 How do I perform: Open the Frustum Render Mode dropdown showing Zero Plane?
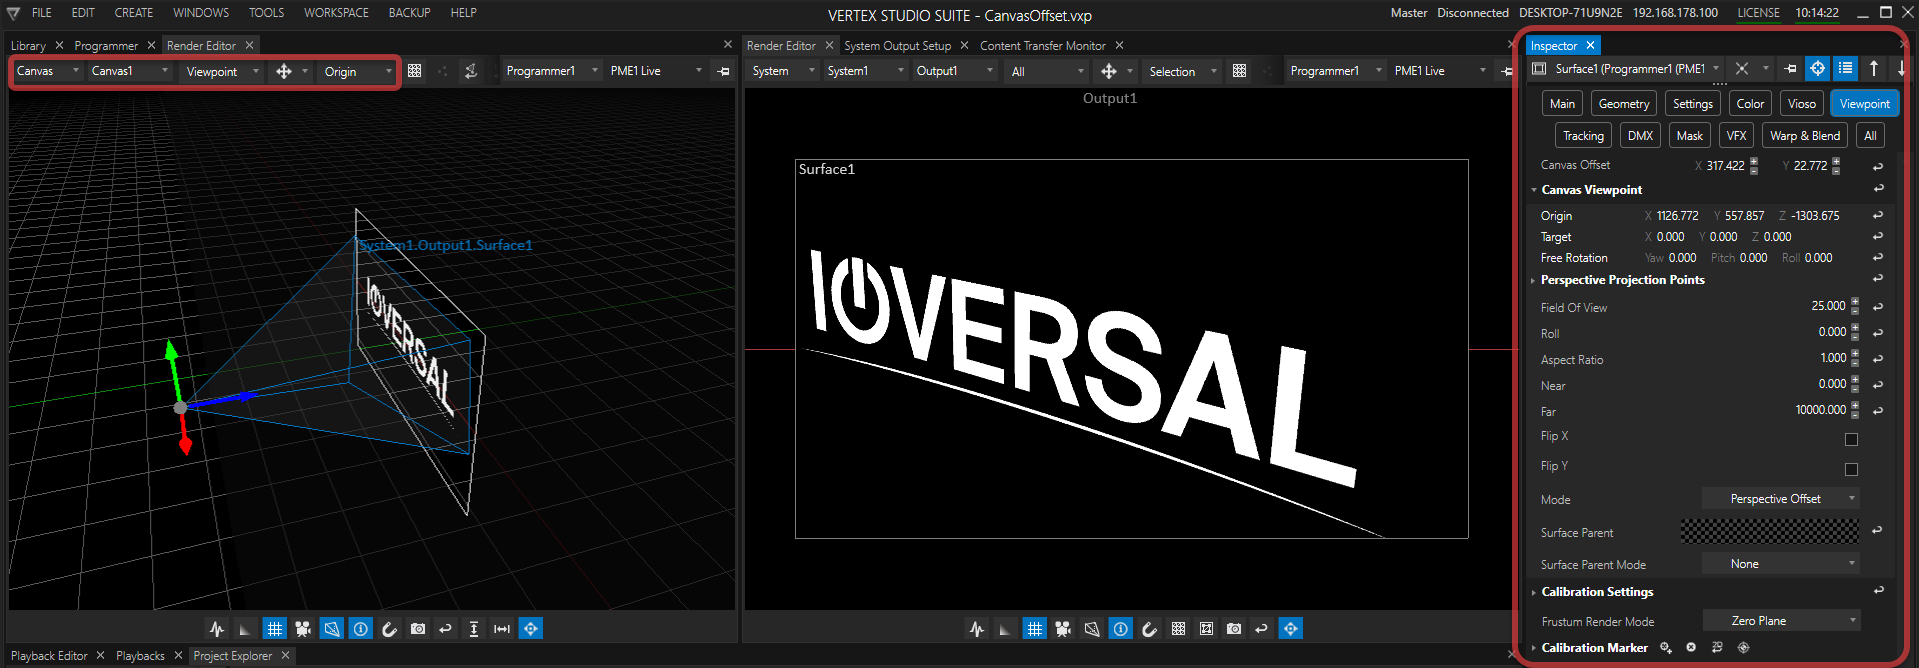(1781, 621)
